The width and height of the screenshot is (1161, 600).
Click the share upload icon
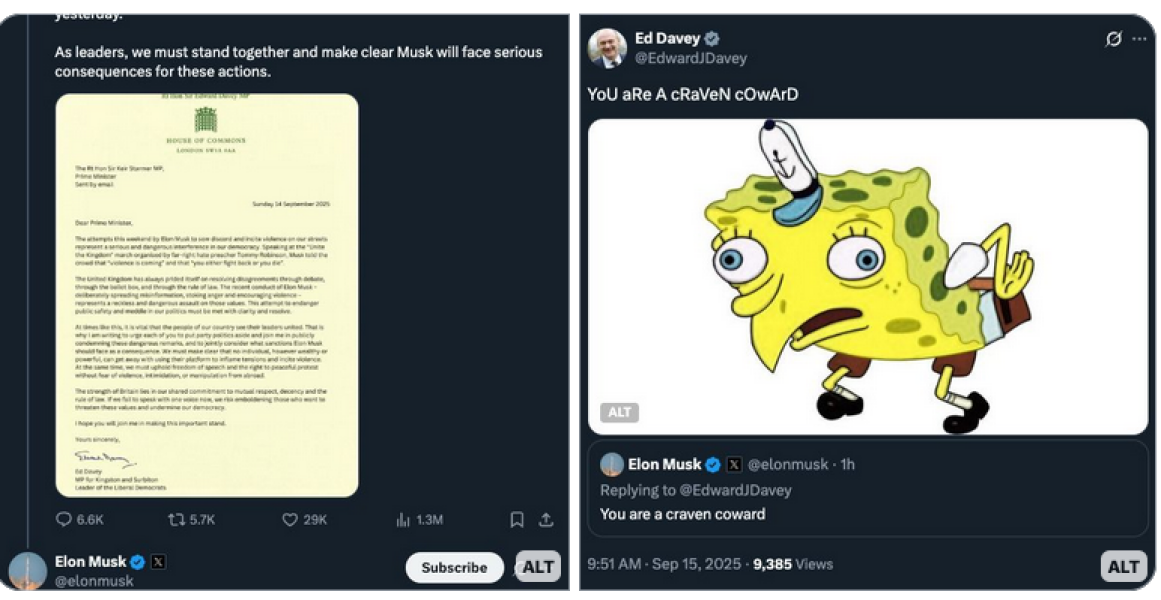(x=546, y=519)
